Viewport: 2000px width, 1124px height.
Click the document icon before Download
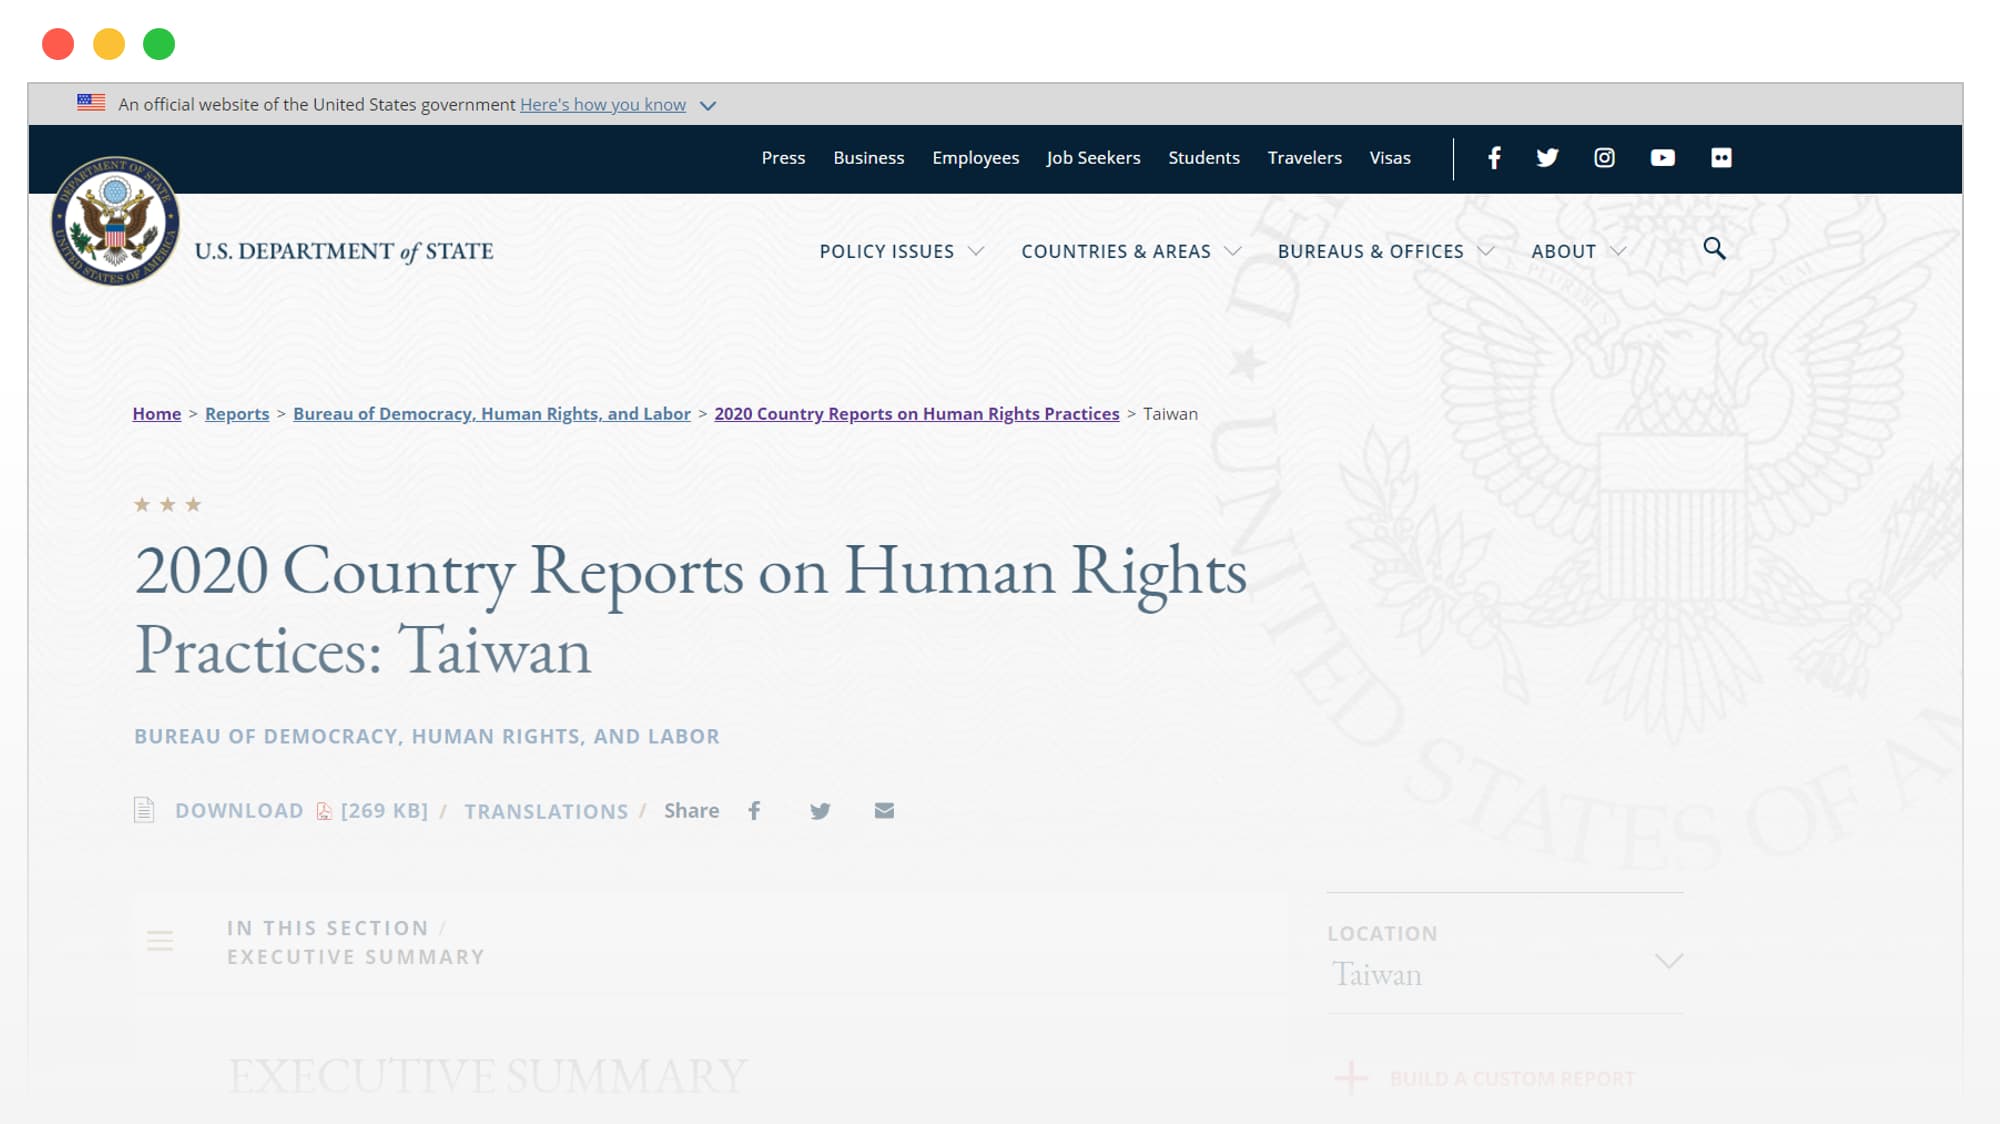coord(144,810)
